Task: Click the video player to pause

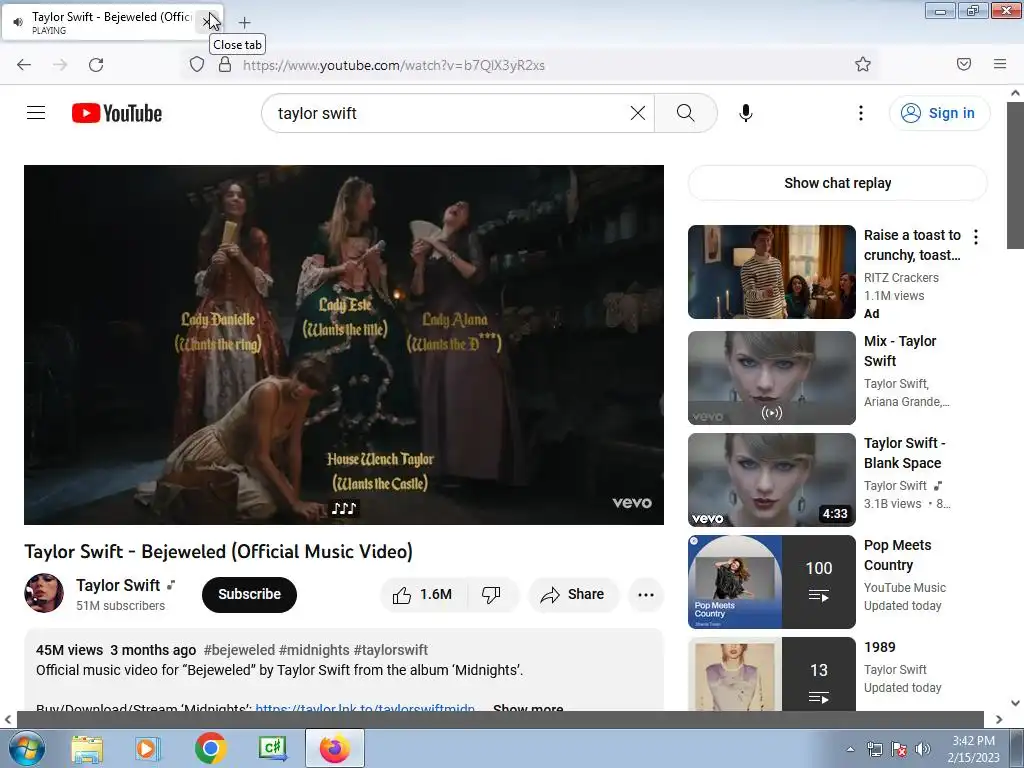Action: [x=344, y=345]
